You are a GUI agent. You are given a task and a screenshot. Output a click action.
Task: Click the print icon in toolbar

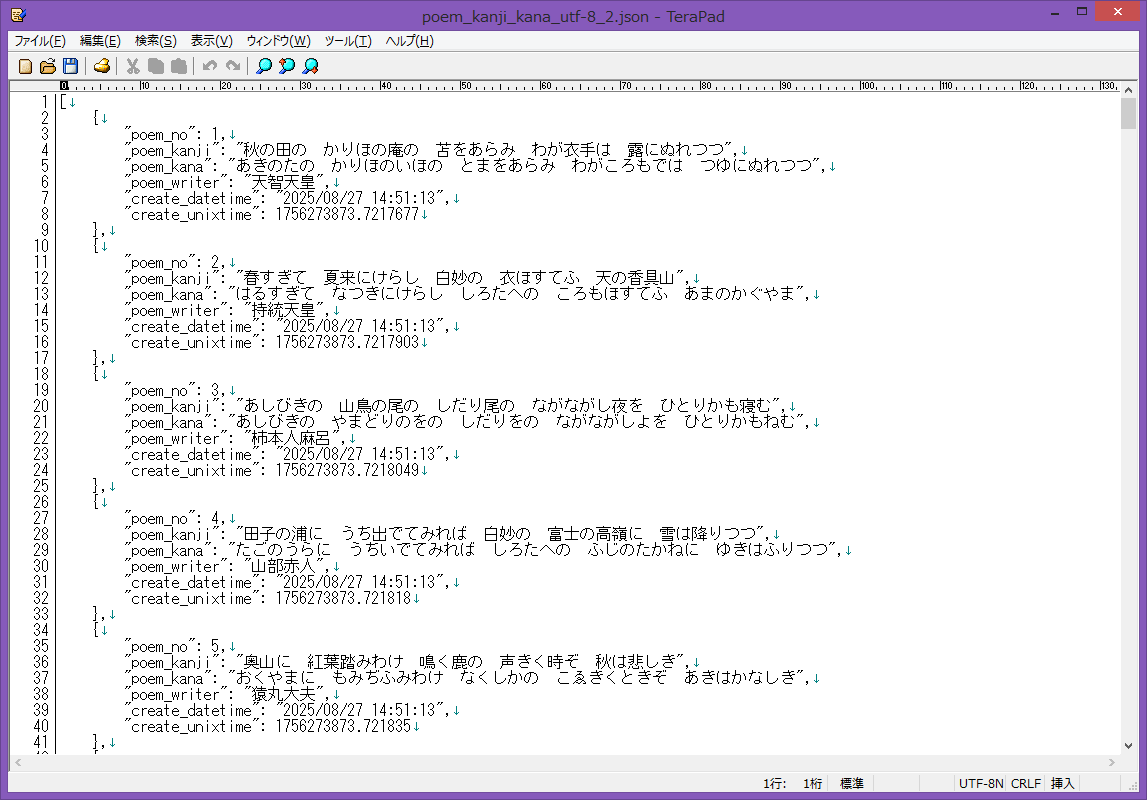pyautogui.click(x=101, y=66)
